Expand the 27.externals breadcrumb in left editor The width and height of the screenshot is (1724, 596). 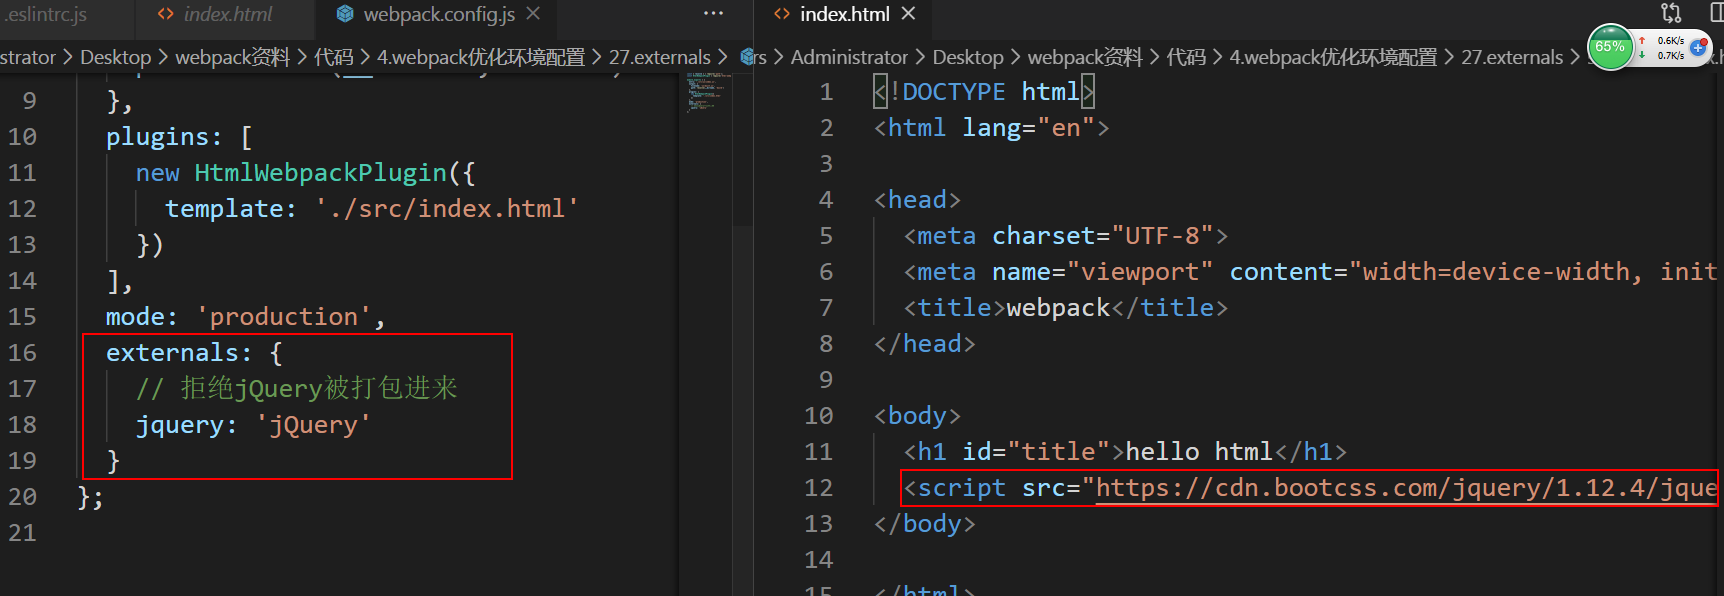[x=659, y=58]
